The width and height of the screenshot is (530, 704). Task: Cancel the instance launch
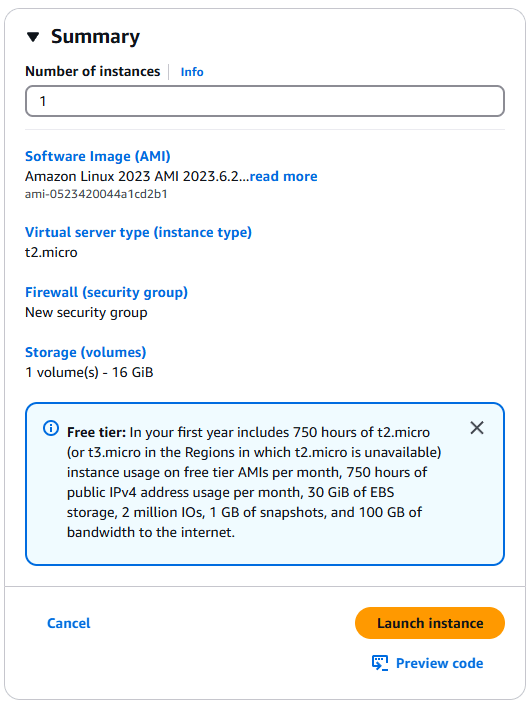point(69,623)
